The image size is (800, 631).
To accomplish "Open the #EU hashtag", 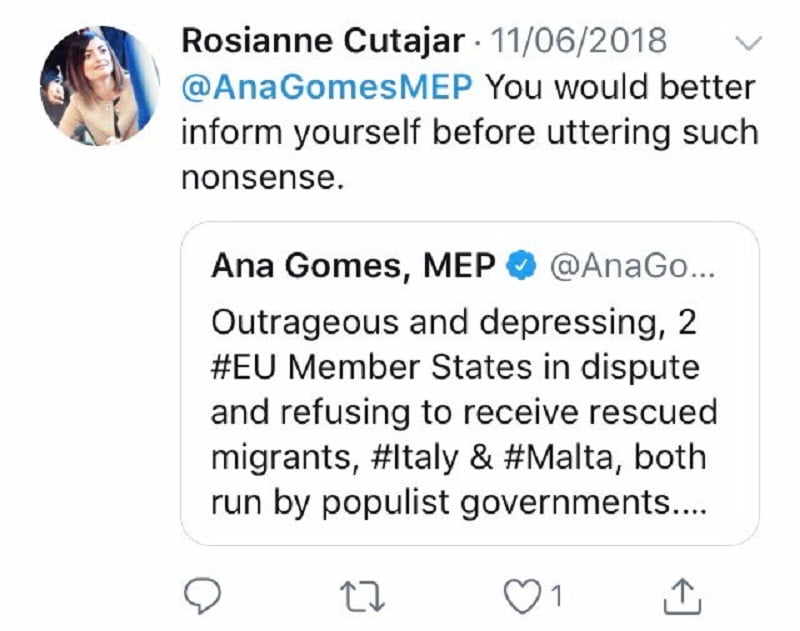I will click(247, 367).
